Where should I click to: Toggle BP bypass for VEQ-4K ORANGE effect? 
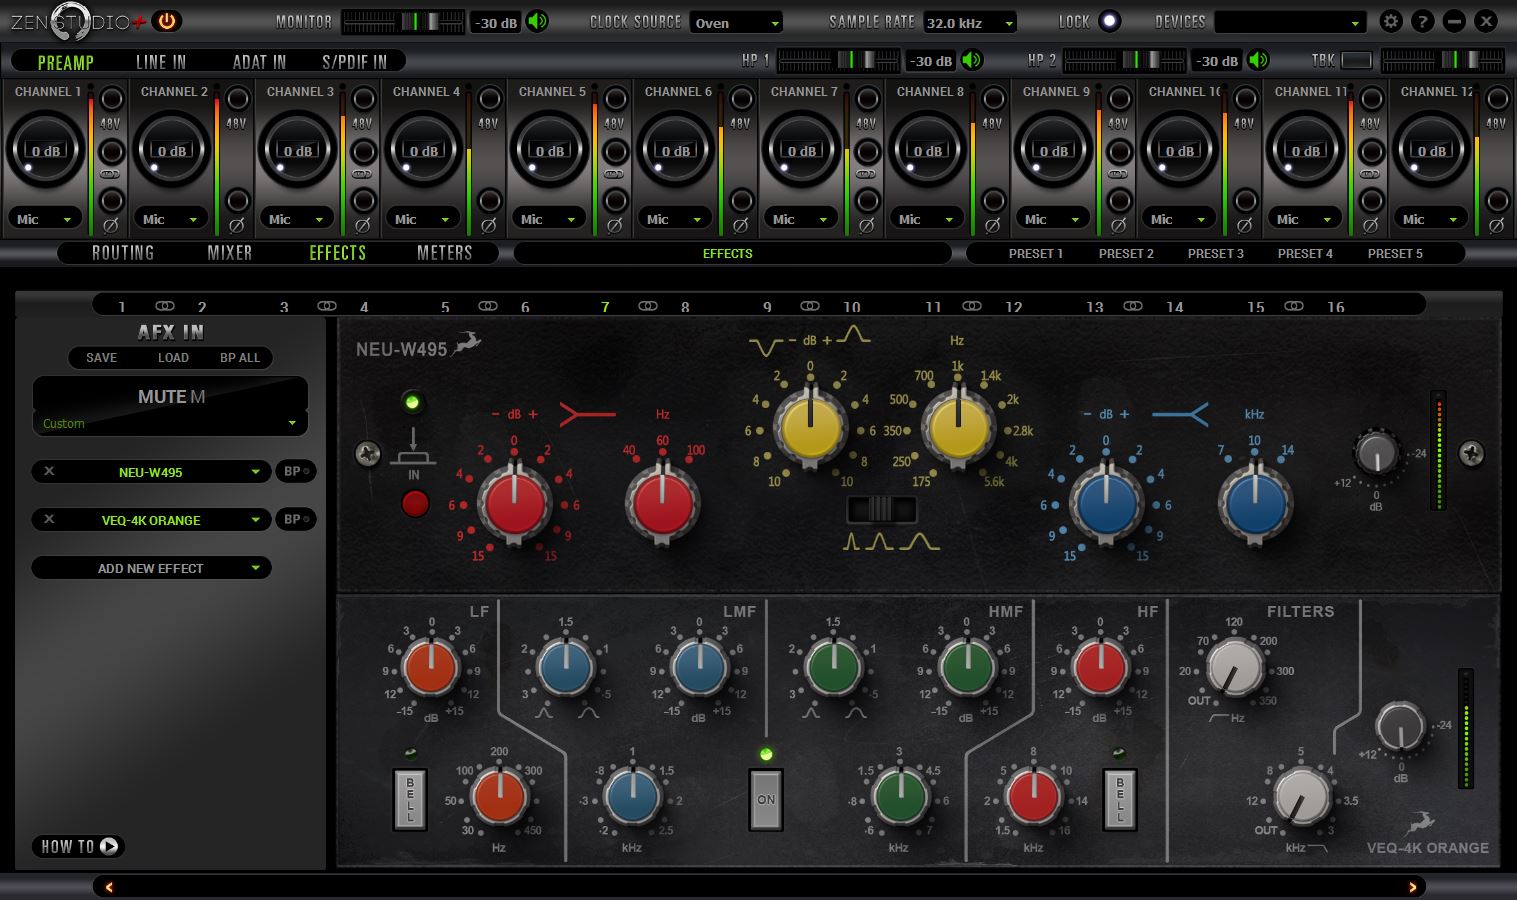coord(295,519)
